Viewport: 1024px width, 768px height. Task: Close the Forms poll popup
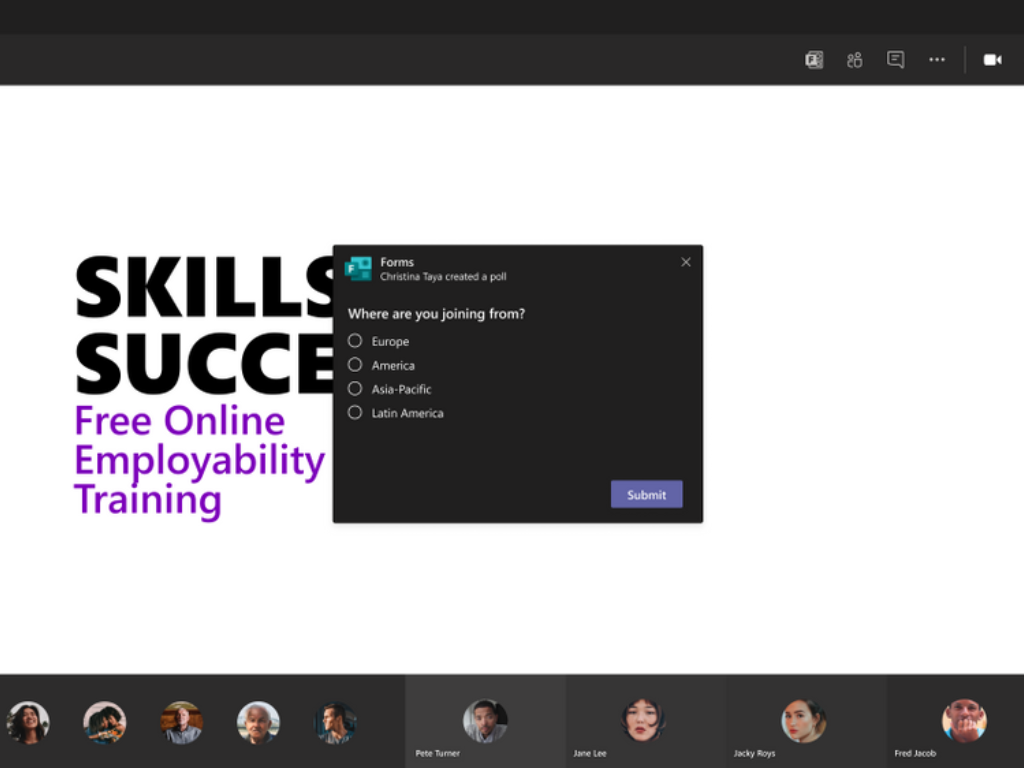coord(686,262)
